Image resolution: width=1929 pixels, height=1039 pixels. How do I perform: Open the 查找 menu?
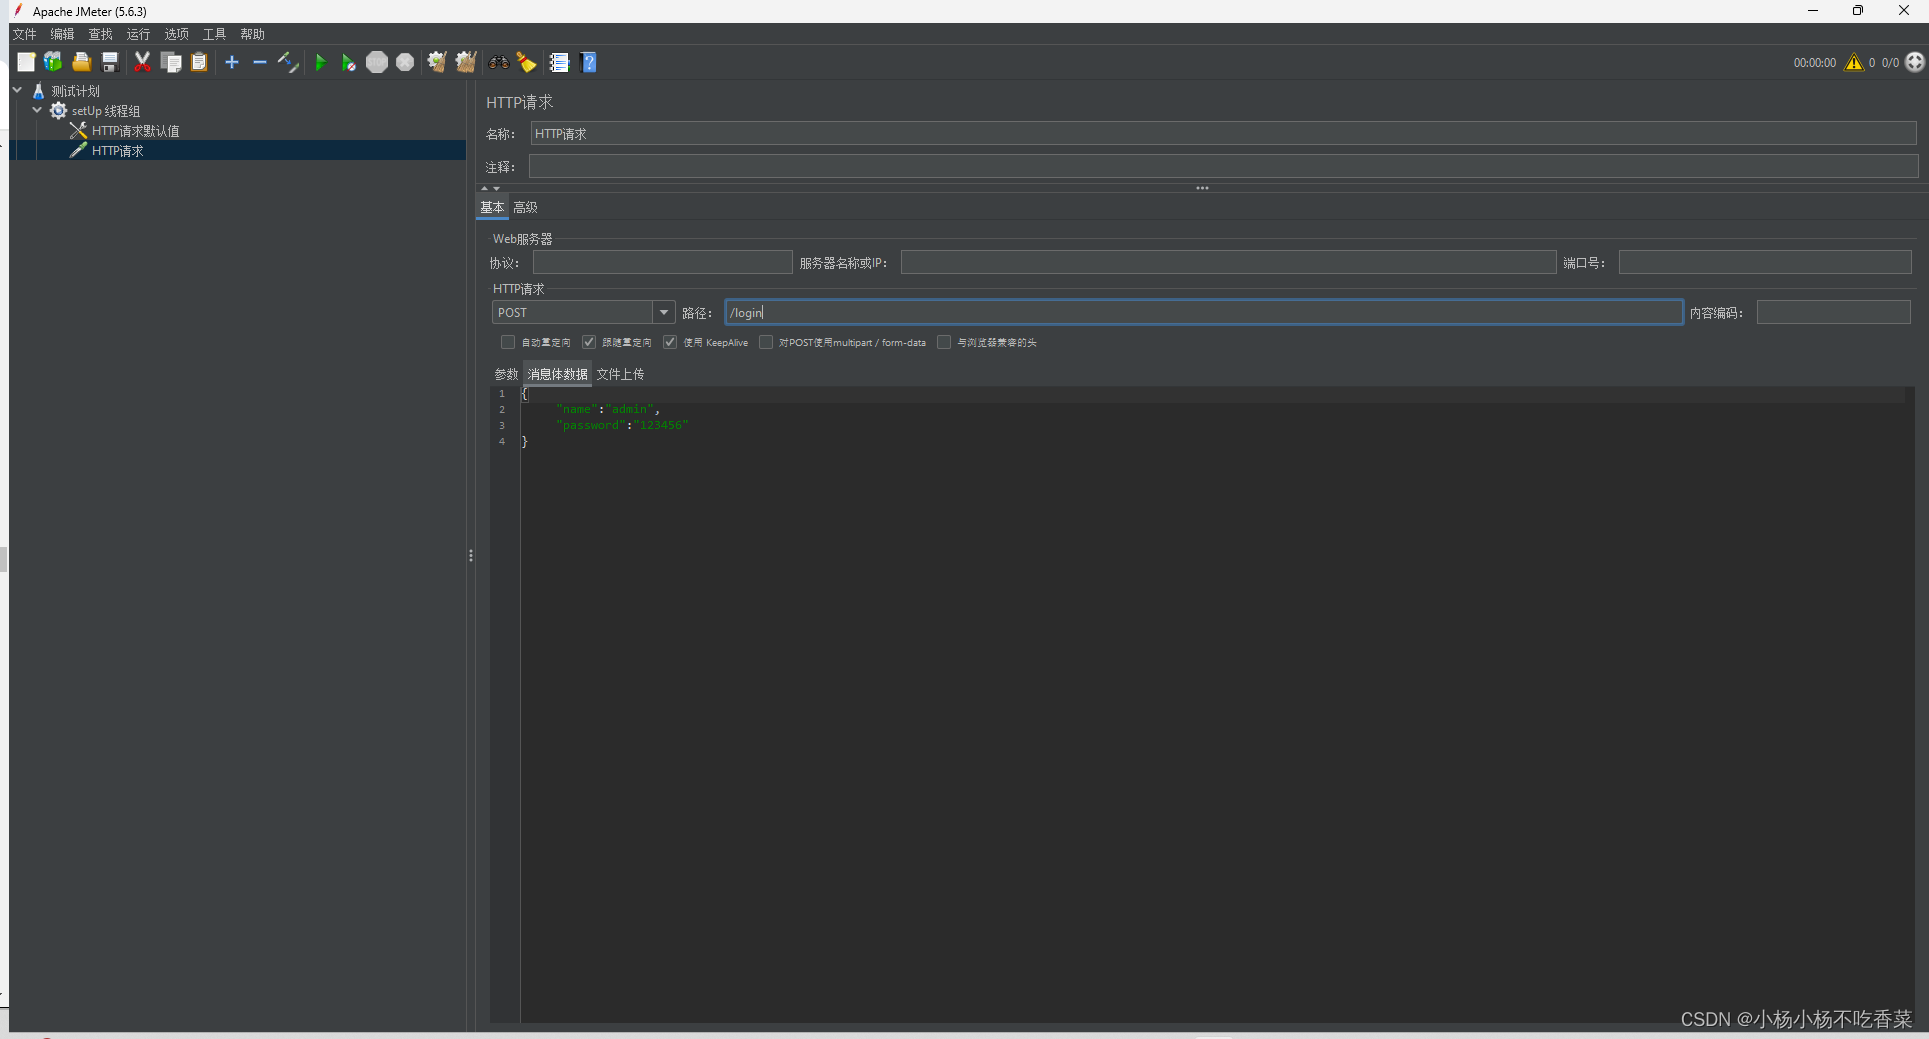(100, 34)
